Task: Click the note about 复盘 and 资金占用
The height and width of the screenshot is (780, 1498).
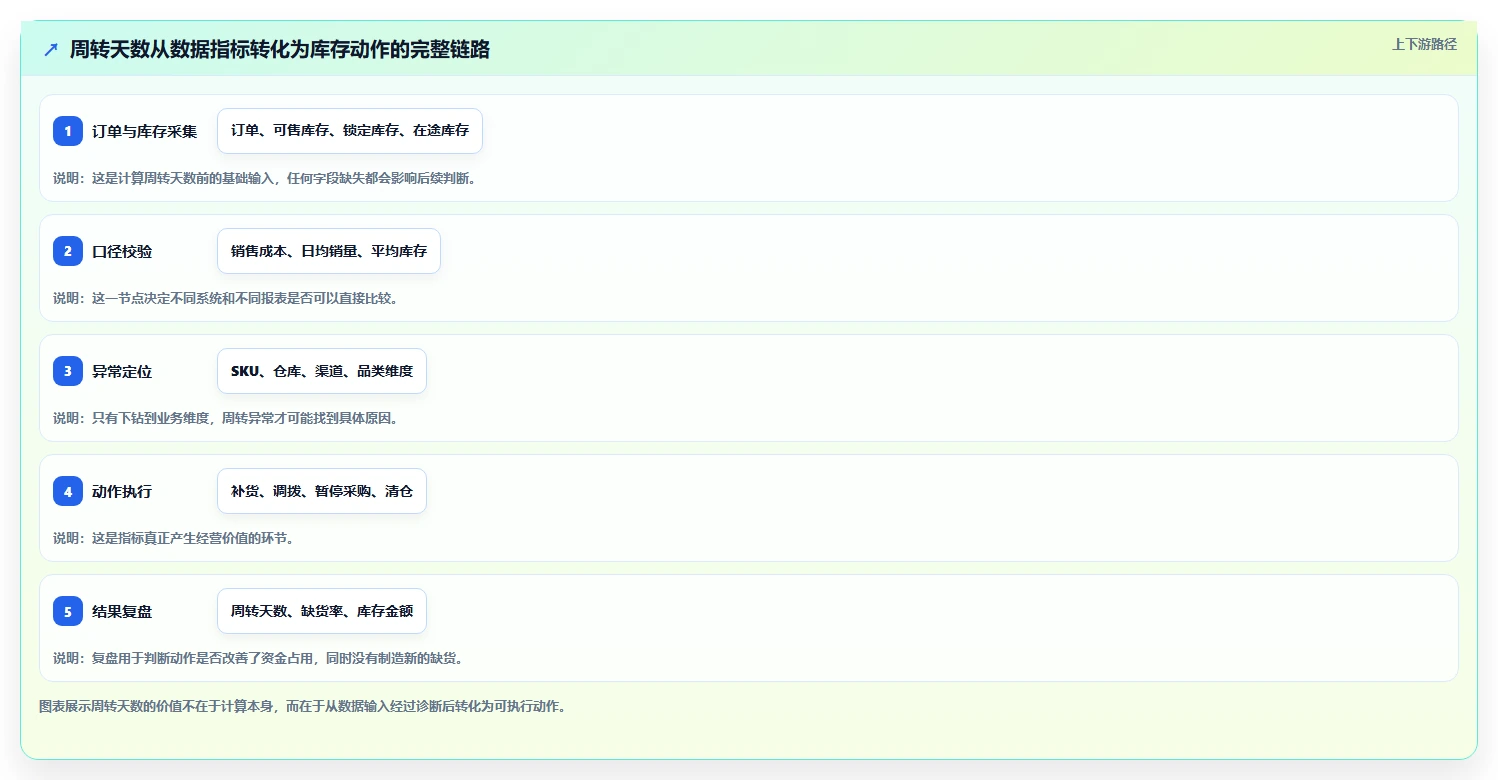Action: coord(258,658)
